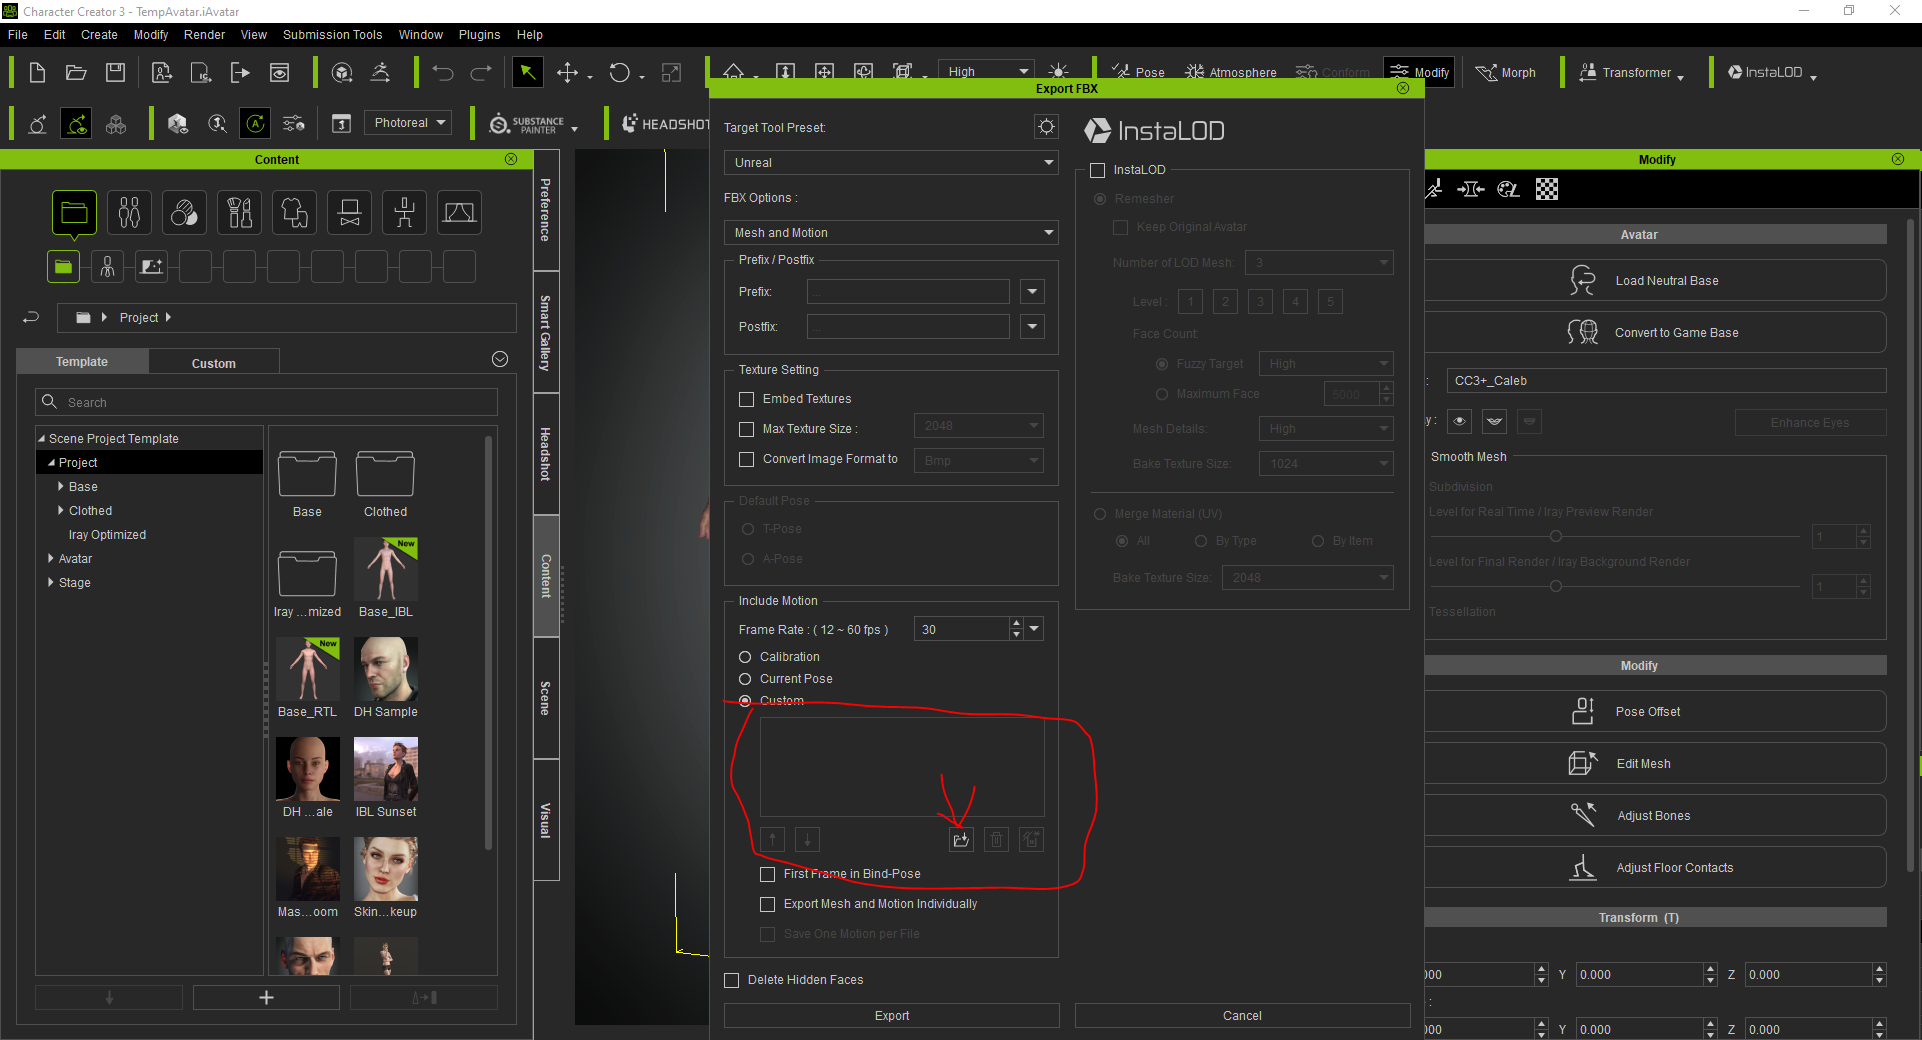Viewport: 1922px width, 1040px height.
Task: Open Adjust Floor Contacts tool
Action: pyautogui.click(x=1656, y=868)
